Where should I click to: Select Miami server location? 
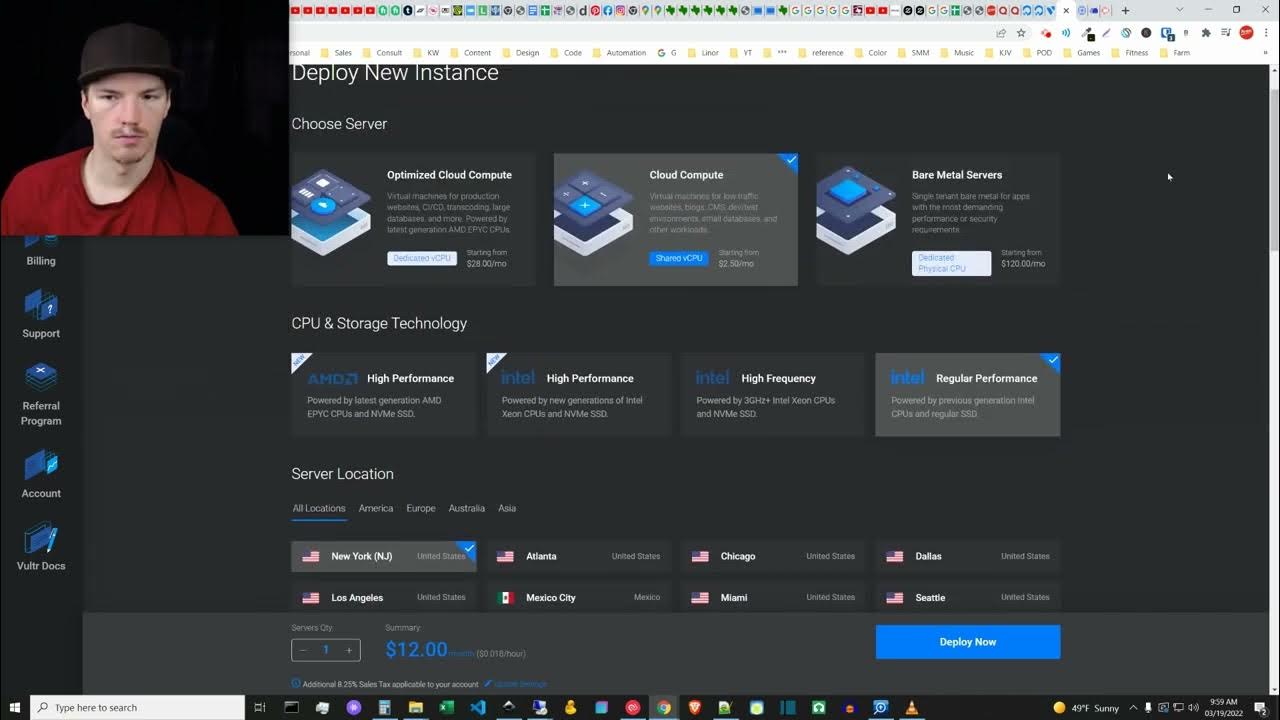tap(772, 597)
